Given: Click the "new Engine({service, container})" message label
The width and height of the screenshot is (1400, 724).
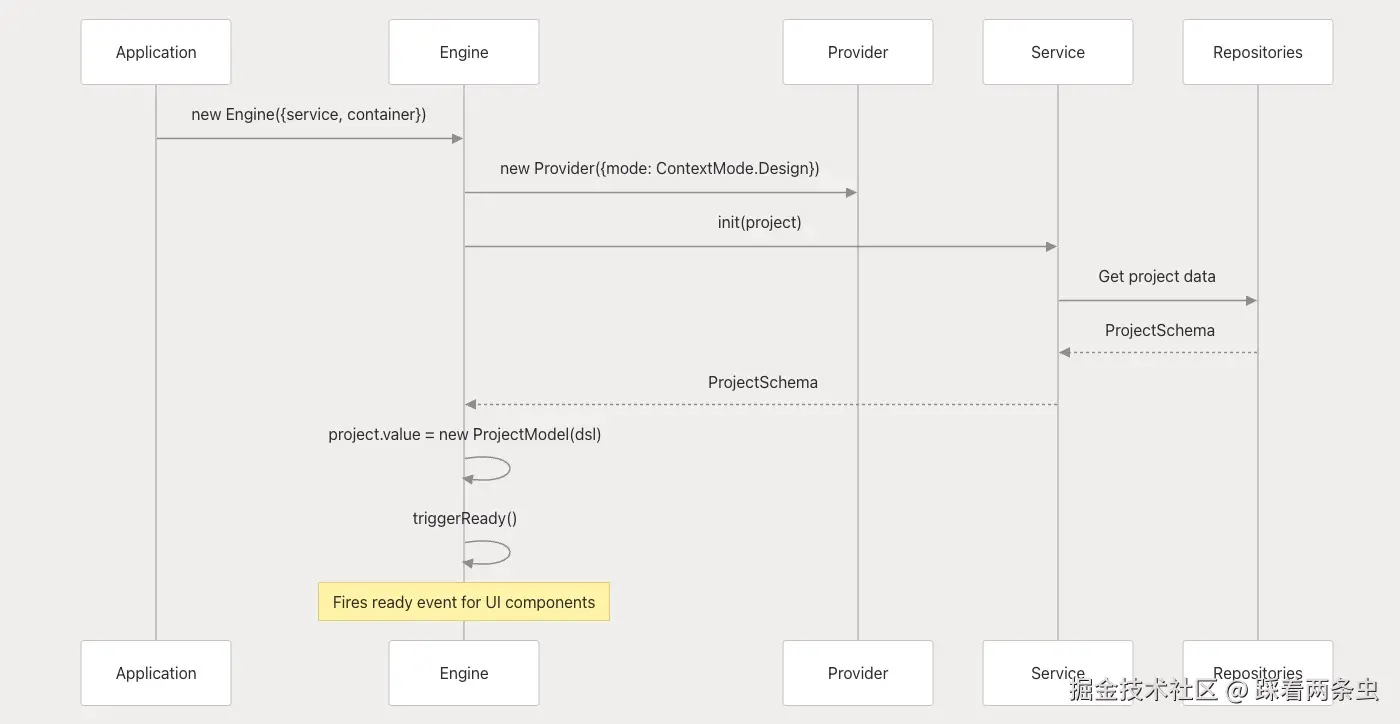Looking at the screenshot, I should click(x=309, y=114).
